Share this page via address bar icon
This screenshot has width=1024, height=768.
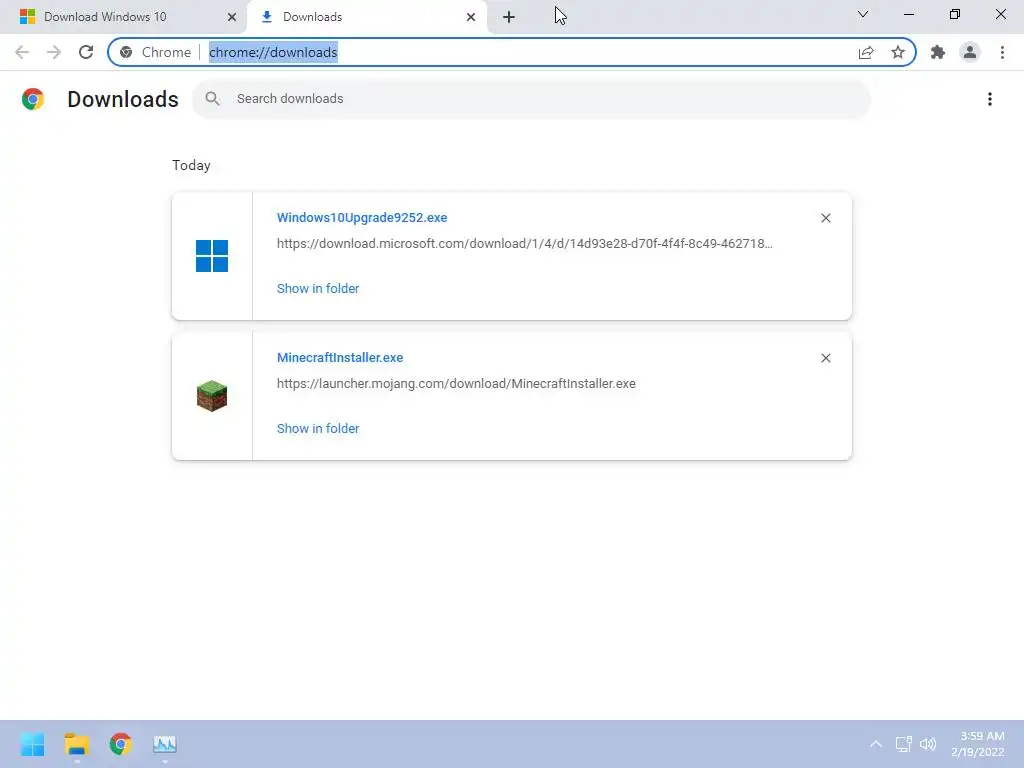point(866,52)
